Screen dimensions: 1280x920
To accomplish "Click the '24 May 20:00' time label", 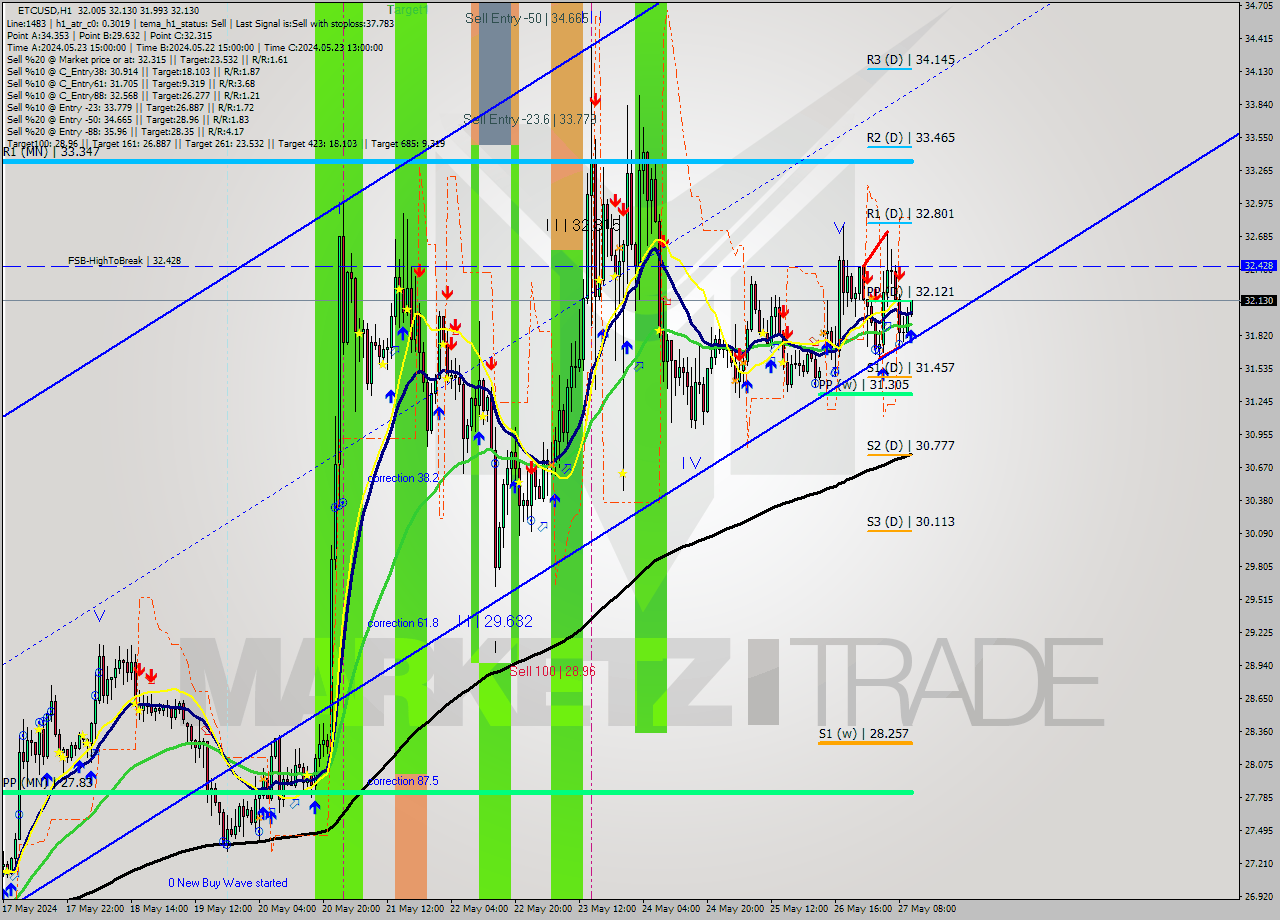I will click(735, 909).
